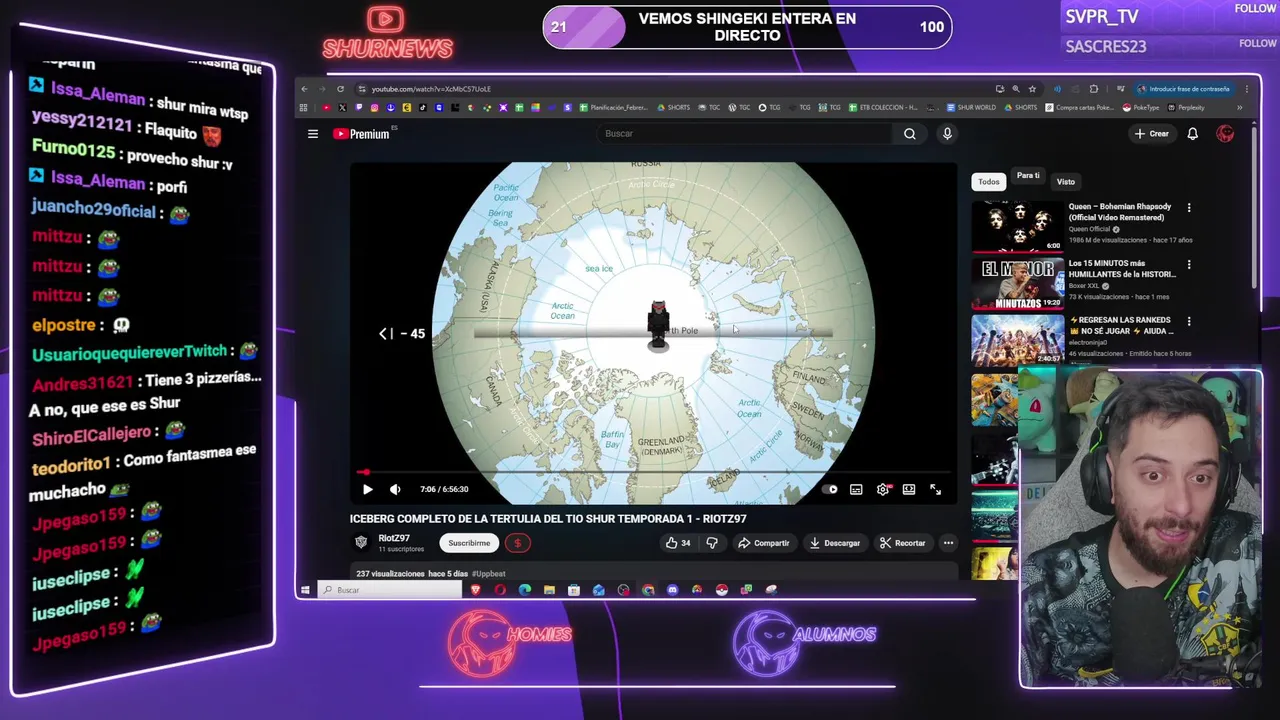Image resolution: width=1280 pixels, height=720 pixels.
Task: Select the Todos filter chip
Action: (x=989, y=182)
